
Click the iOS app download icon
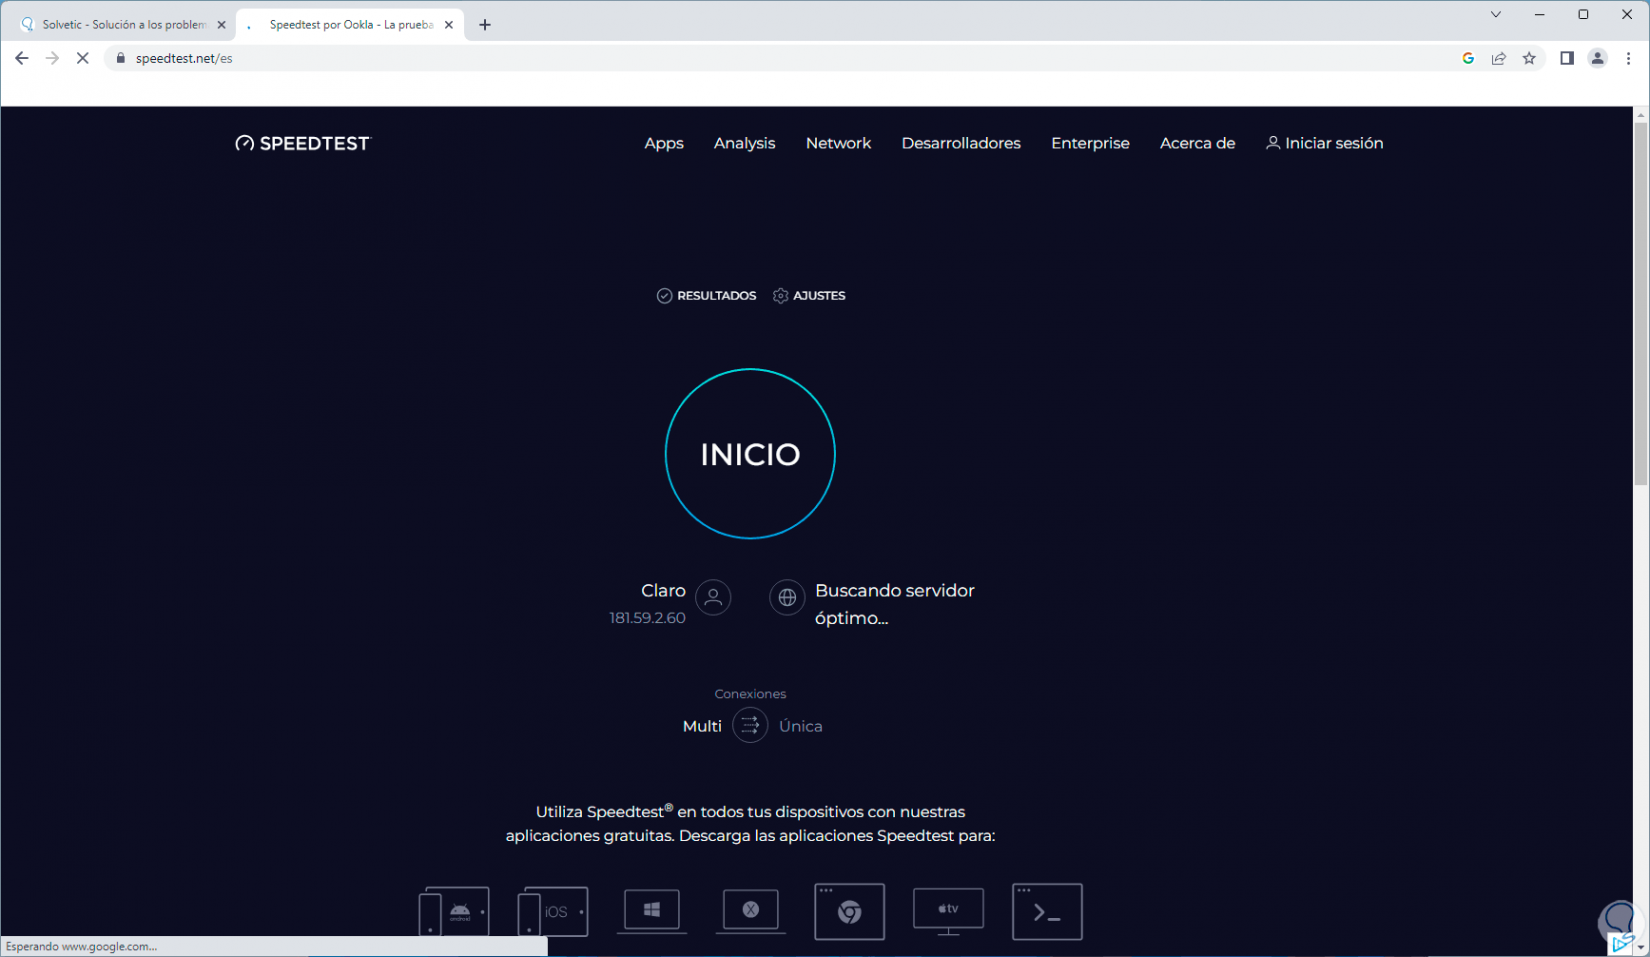click(x=553, y=911)
